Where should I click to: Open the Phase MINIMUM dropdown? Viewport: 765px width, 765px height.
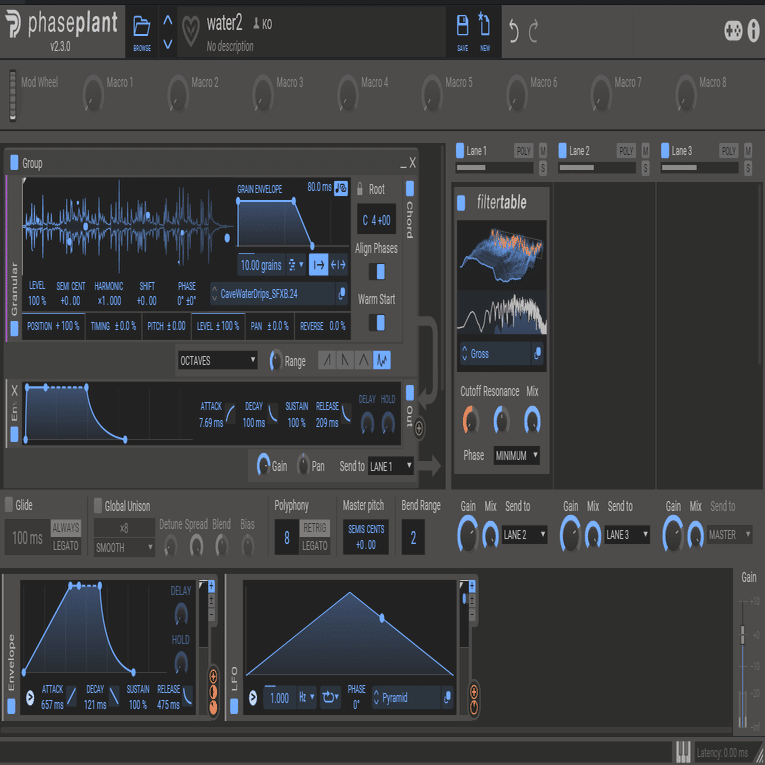[516, 455]
